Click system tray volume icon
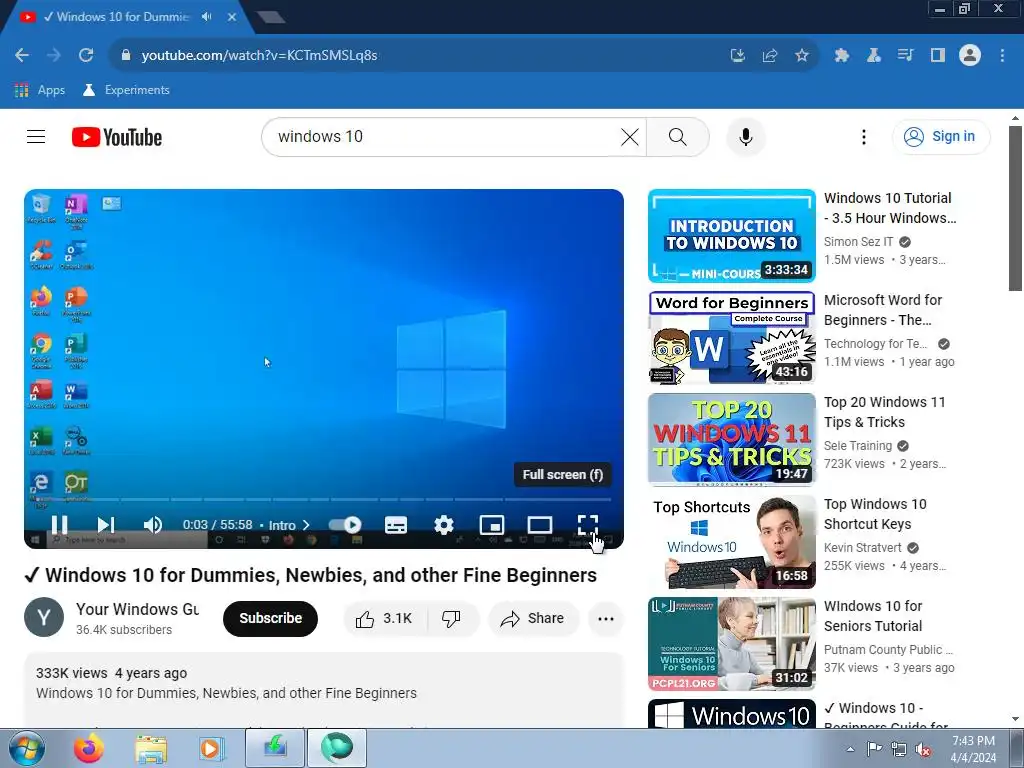The image size is (1024, 768). [923, 750]
